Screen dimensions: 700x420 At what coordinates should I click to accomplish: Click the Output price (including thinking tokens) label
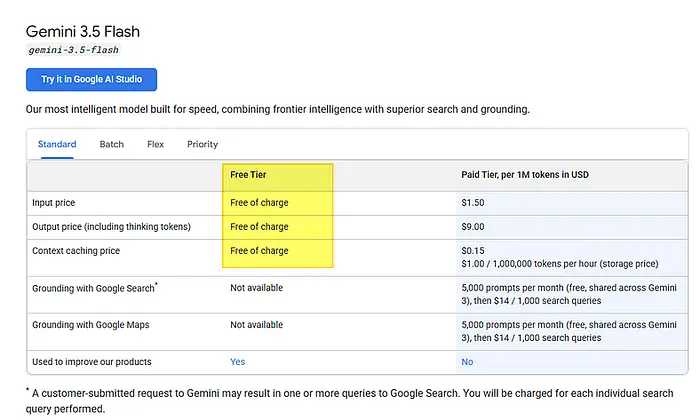(x=111, y=227)
